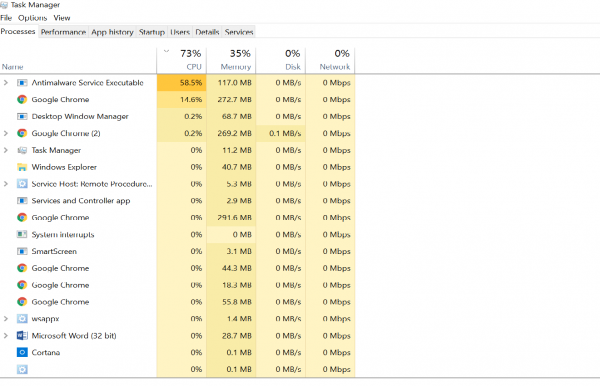600x386 pixels.
Task: Select the Windows Explorer folder icon
Action: (x=22, y=167)
